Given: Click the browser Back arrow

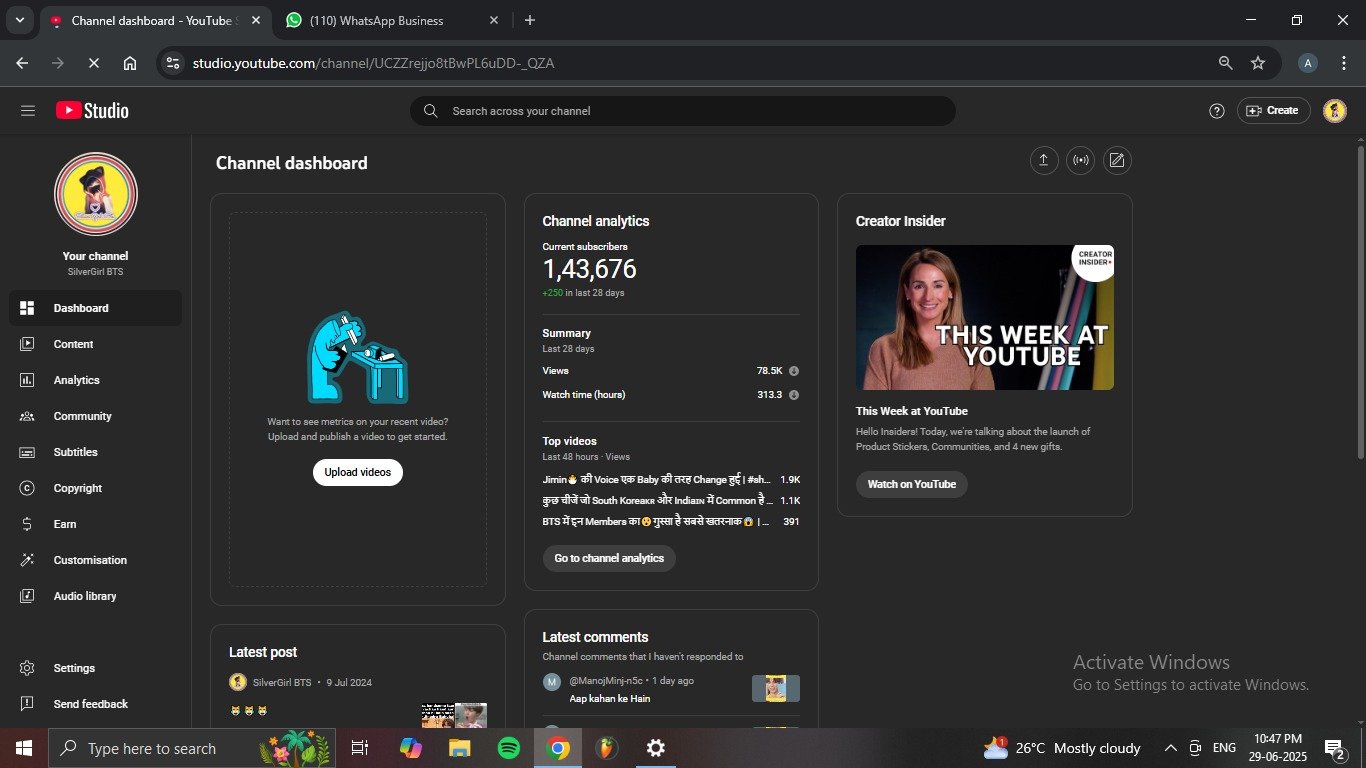Looking at the screenshot, I should click(x=22, y=63).
